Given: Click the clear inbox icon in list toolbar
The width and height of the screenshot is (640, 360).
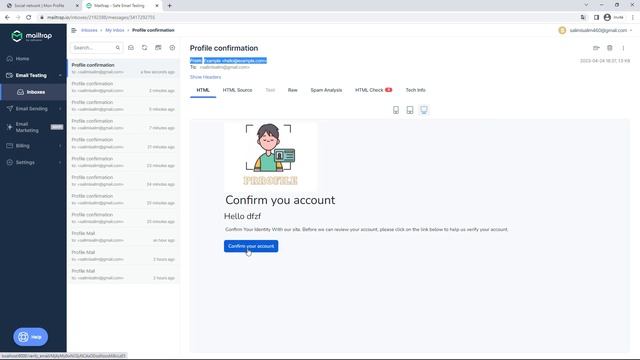Looking at the screenshot, I should [x=158, y=48].
